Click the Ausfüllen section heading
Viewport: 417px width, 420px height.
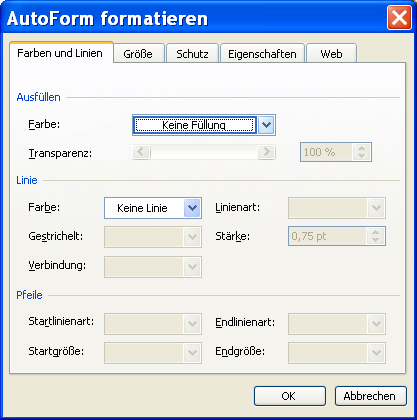[39, 97]
